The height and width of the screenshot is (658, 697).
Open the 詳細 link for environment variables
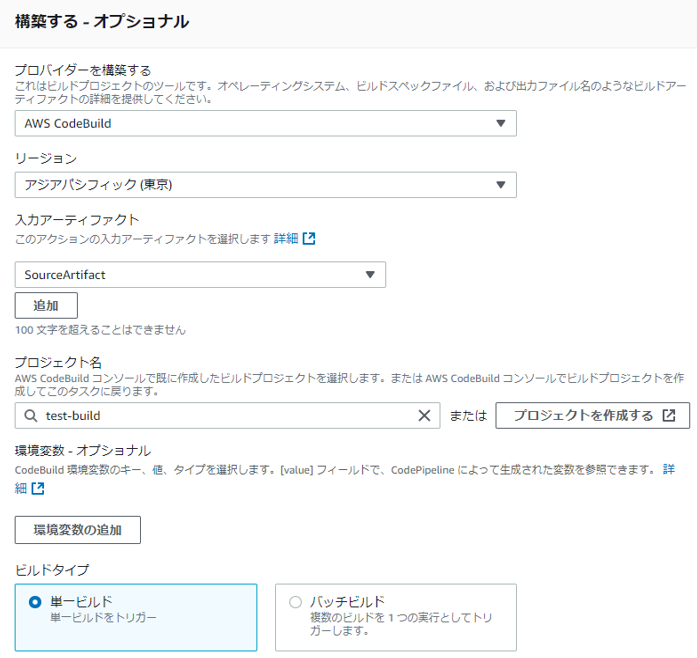[669, 469]
